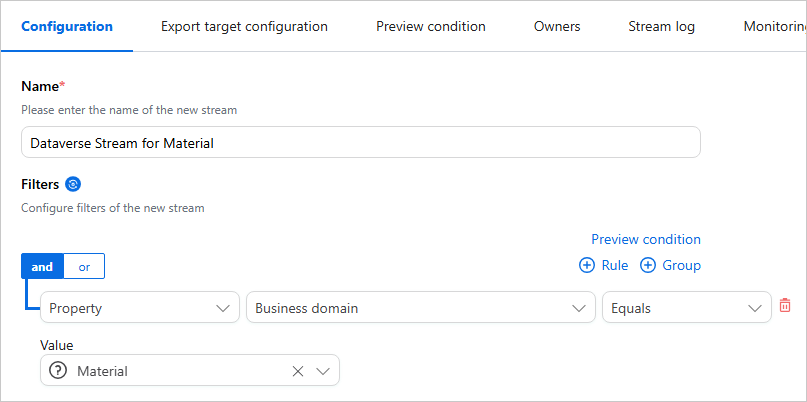Expand the Material value dropdown chevron

pos(323,371)
